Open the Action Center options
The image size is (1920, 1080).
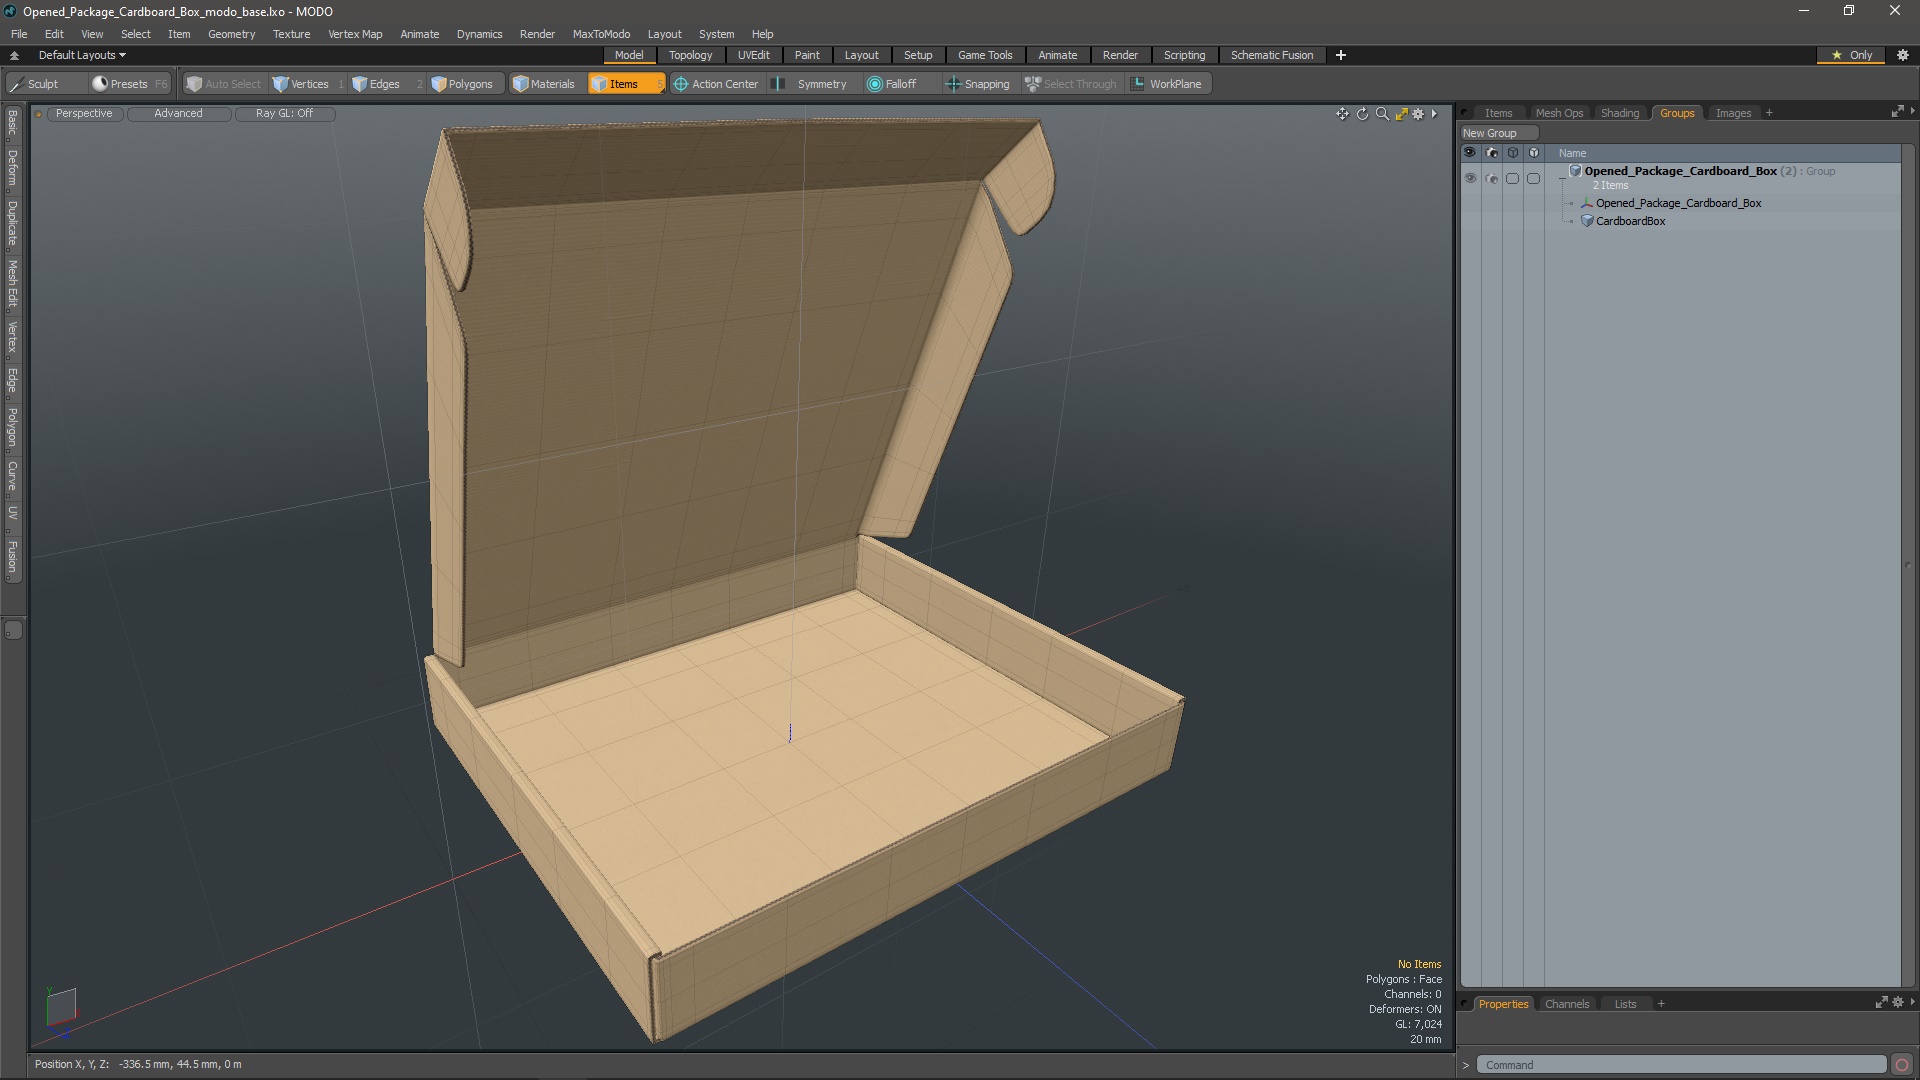click(716, 84)
